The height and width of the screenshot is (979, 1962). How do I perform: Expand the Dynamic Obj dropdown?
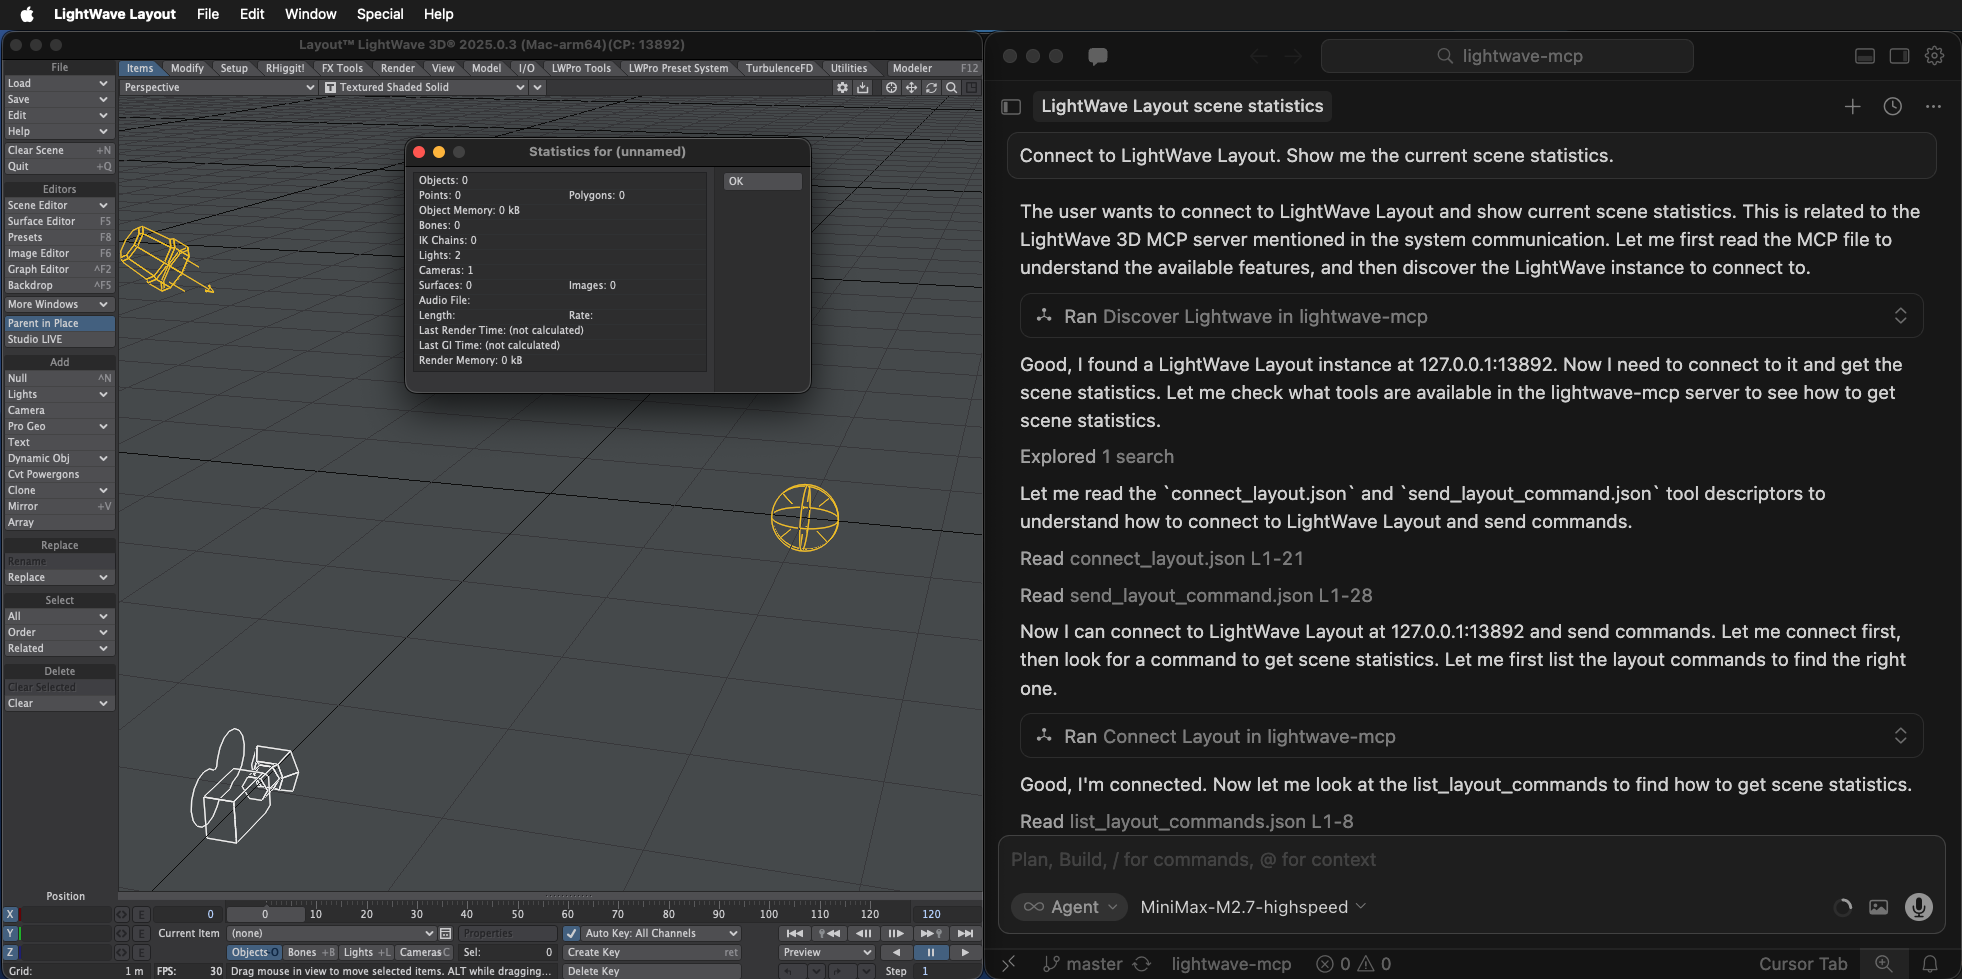coord(59,458)
